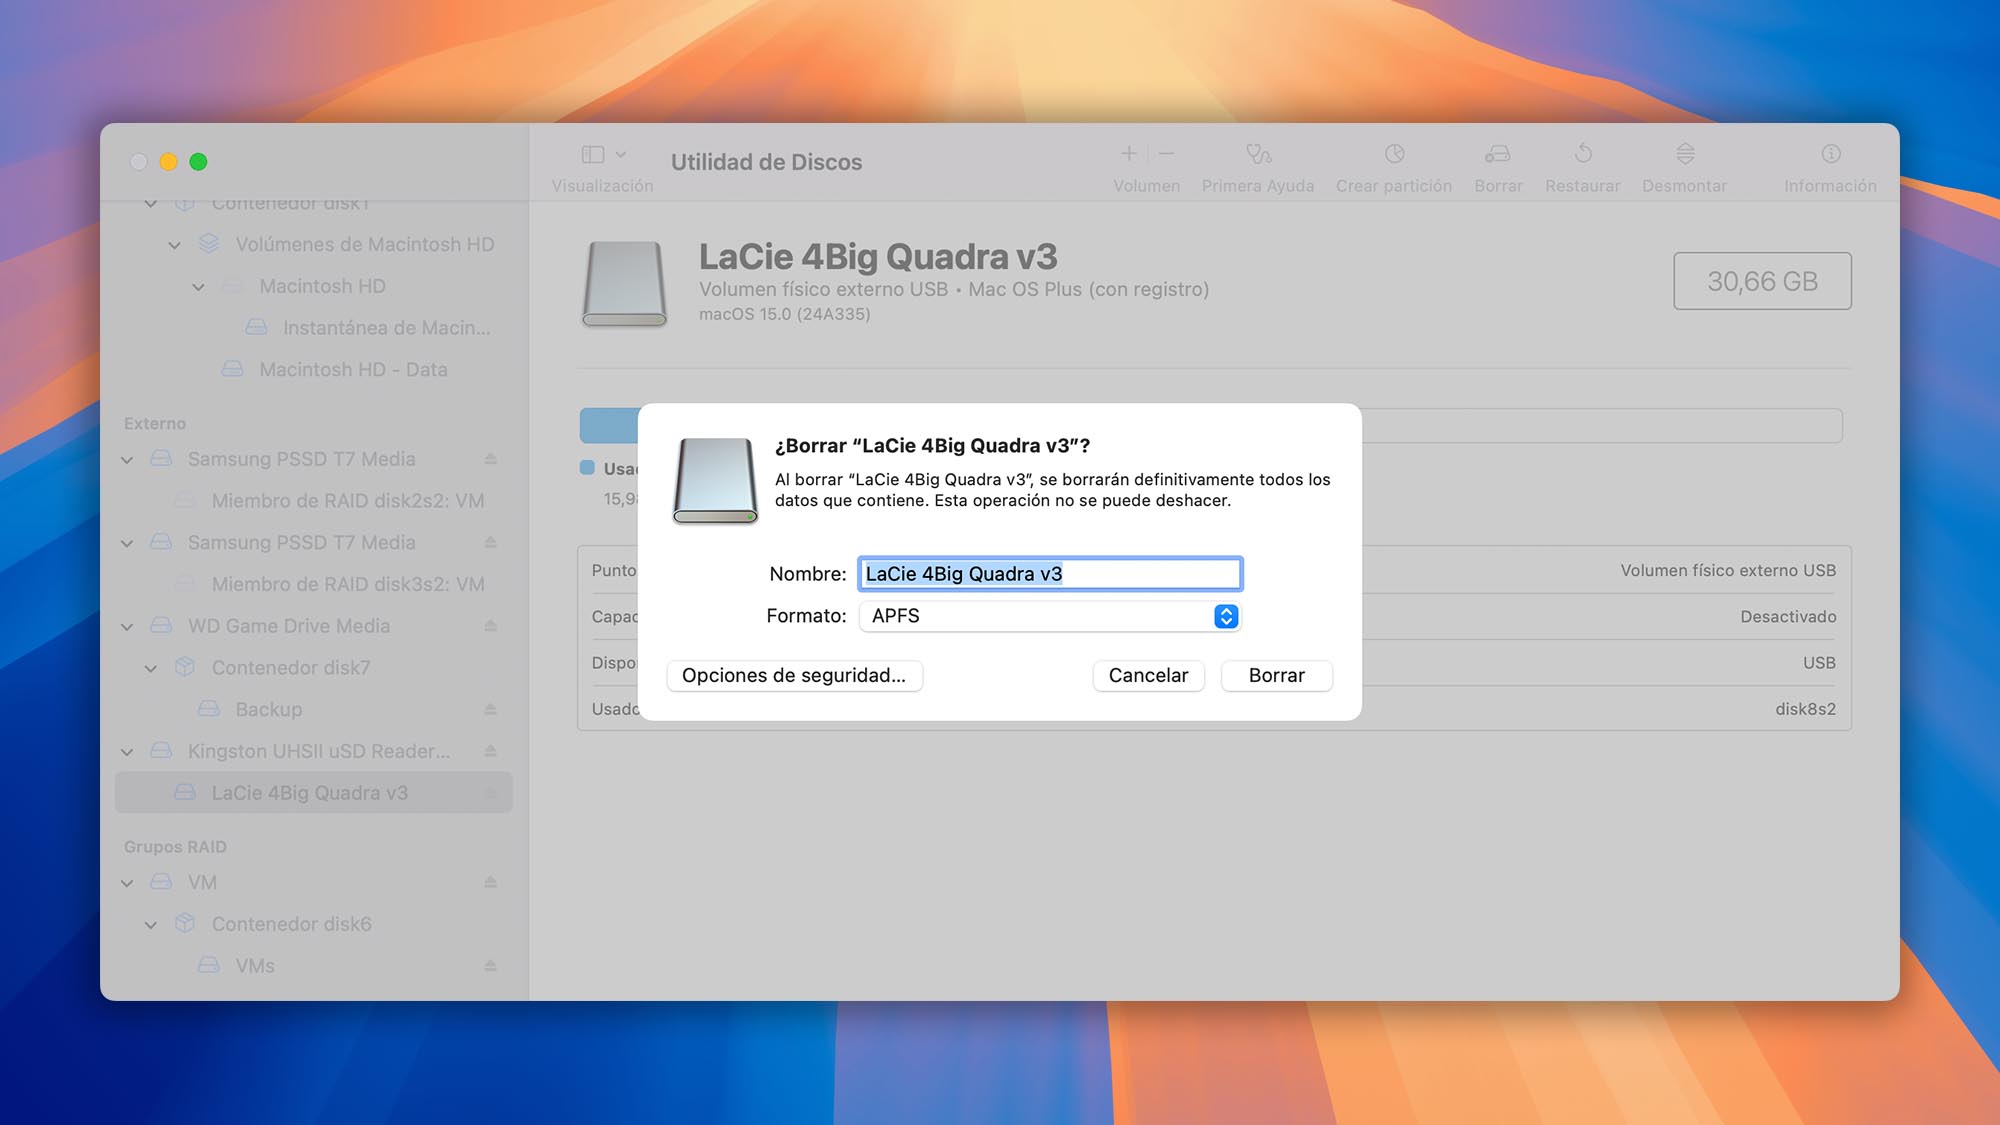Click the 30,66 GB capacity box
This screenshot has width=2000, height=1125.
tap(1762, 281)
